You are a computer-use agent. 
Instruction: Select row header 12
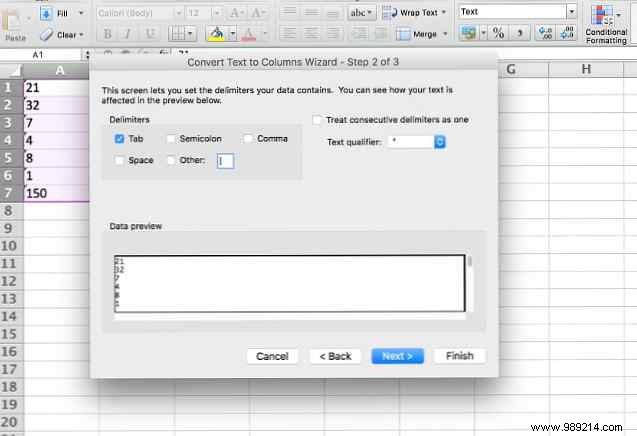click(12, 281)
